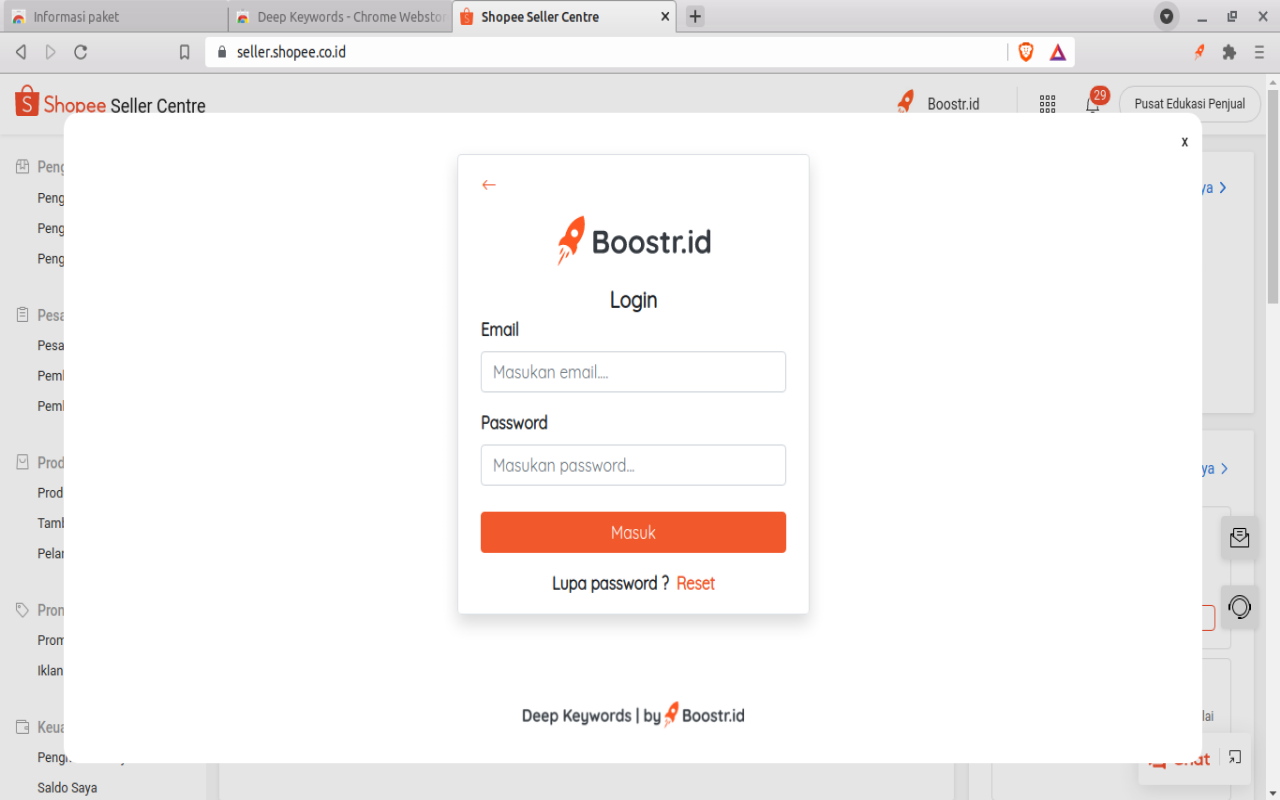
Task: Click the Boostr rocket extension icon in toolbar
Action: tap(1199, 52)
